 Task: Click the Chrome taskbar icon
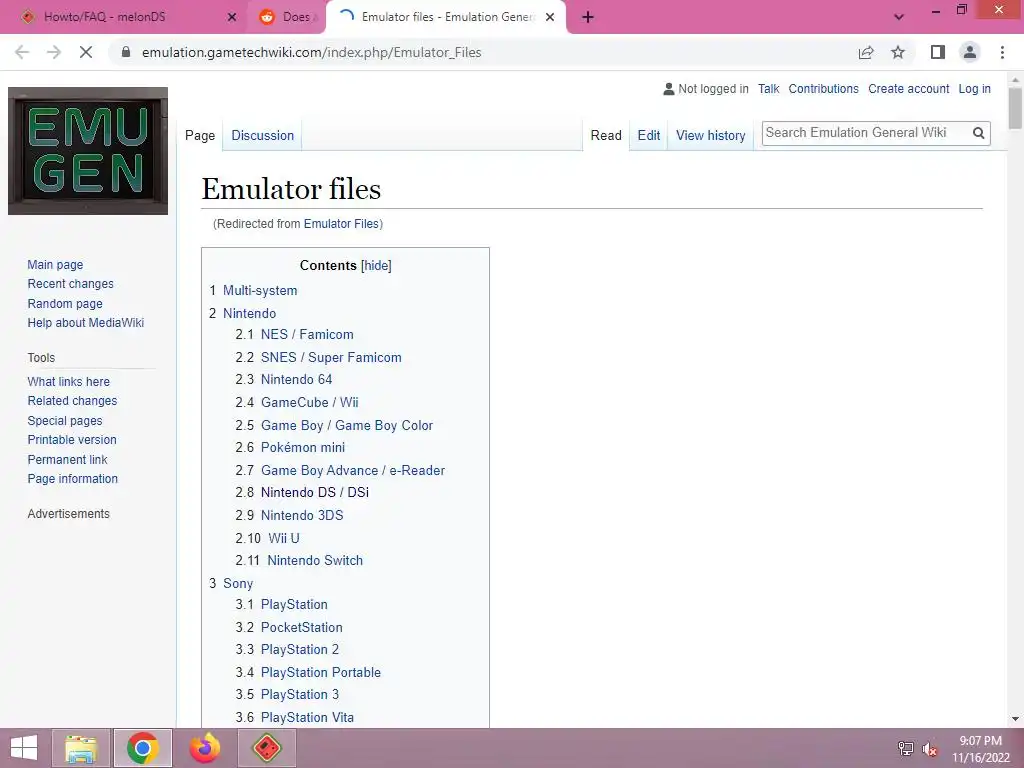(x=142, y=748)
